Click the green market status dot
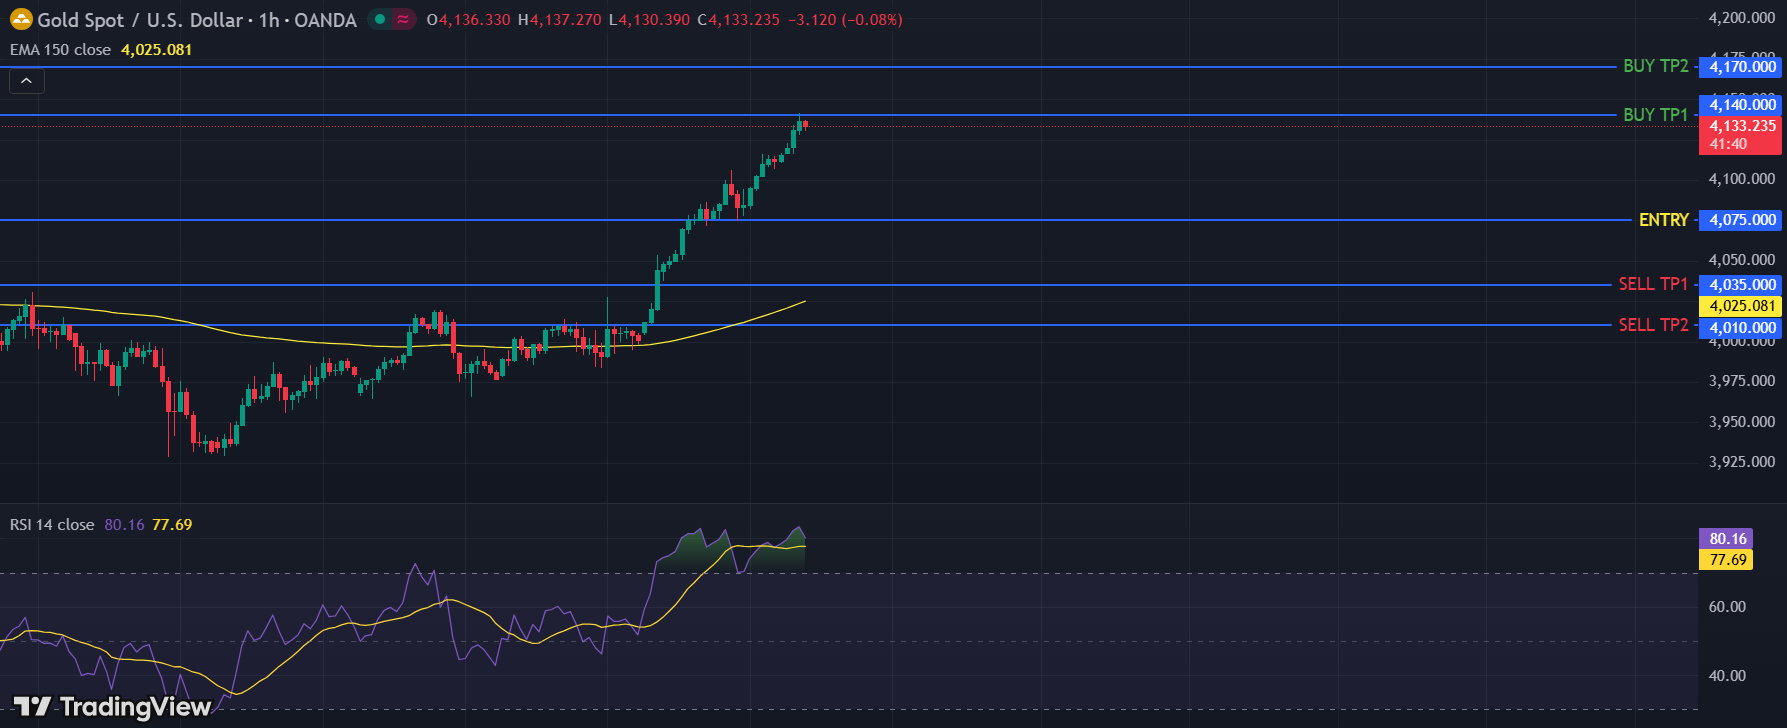 tap(380, 19)
